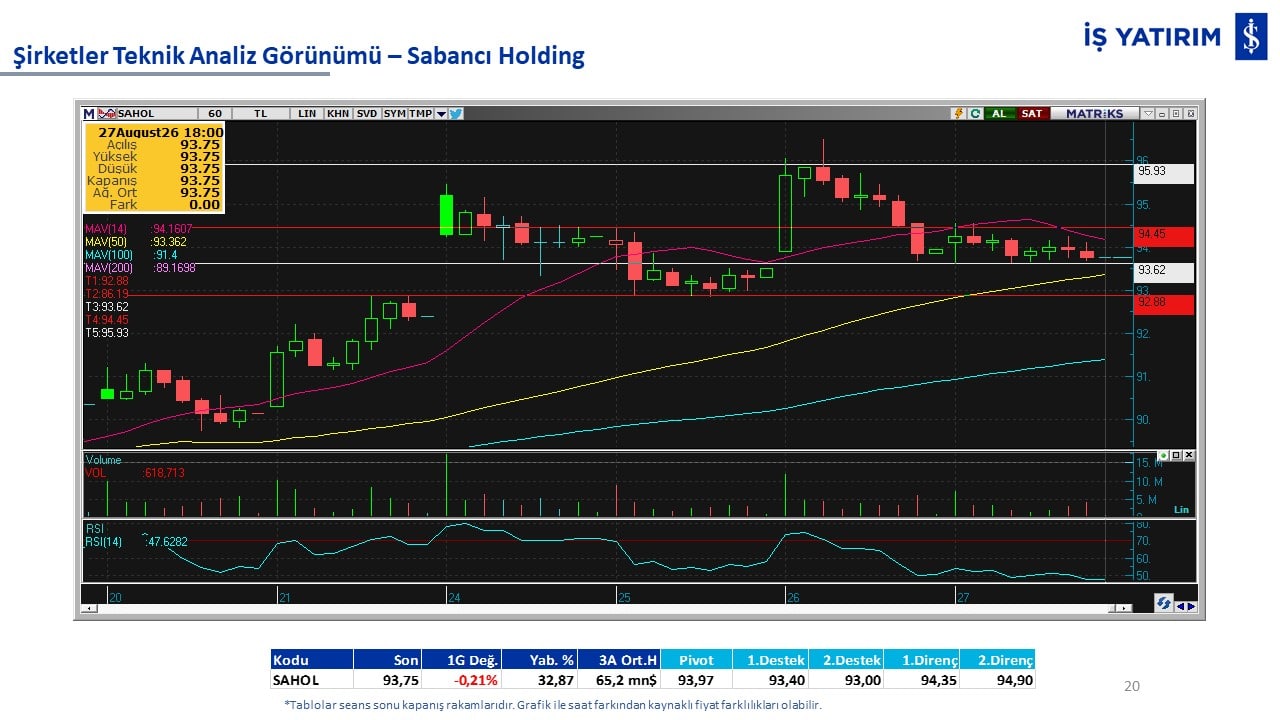
Task: Click the MATRIKS logo button
Action: pyautogui.click(x=1094, y=114)
